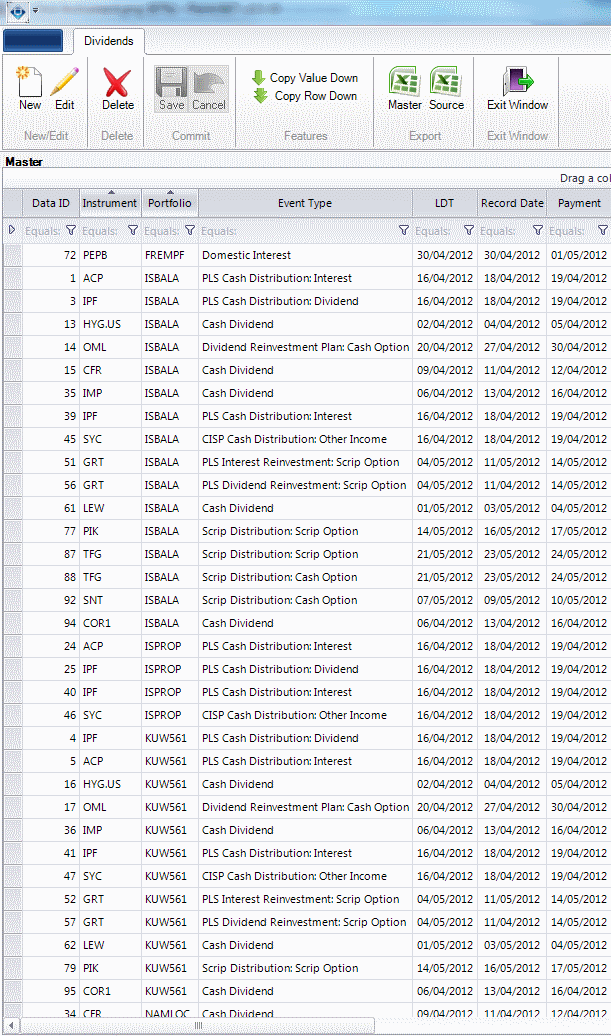Click Payment '01/05/2012' in the PEPB row

579,255
